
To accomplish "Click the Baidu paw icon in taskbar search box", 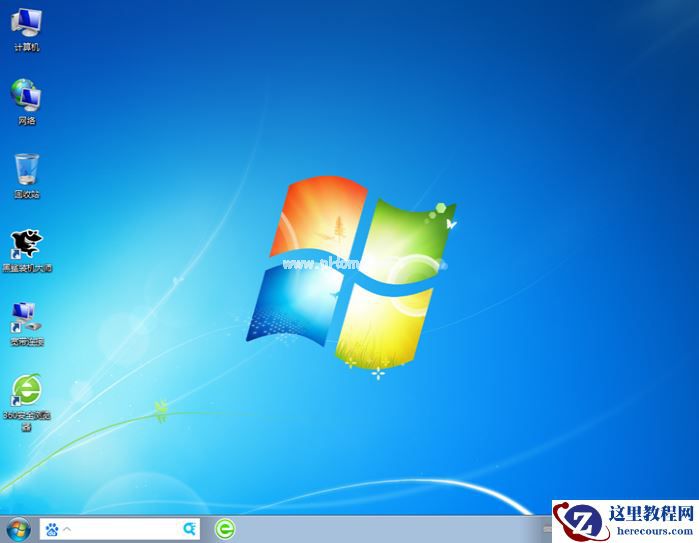I will click(x=52, y=529).
